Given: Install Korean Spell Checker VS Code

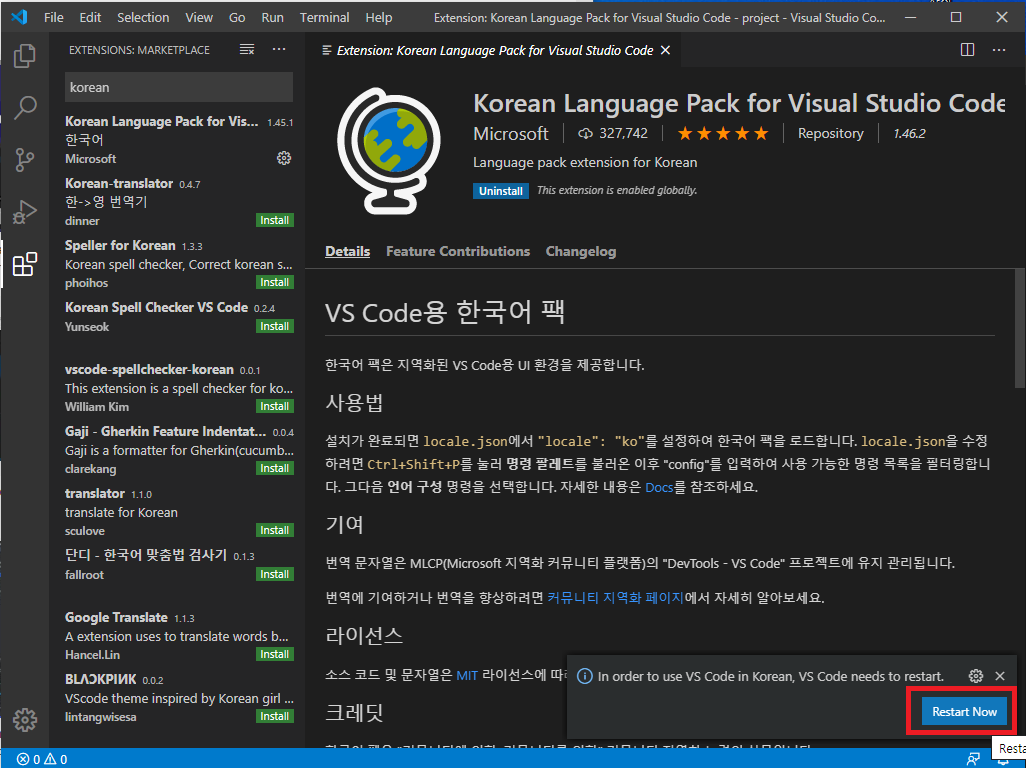Looking at the screenshot, I should [x=274, y=326].
